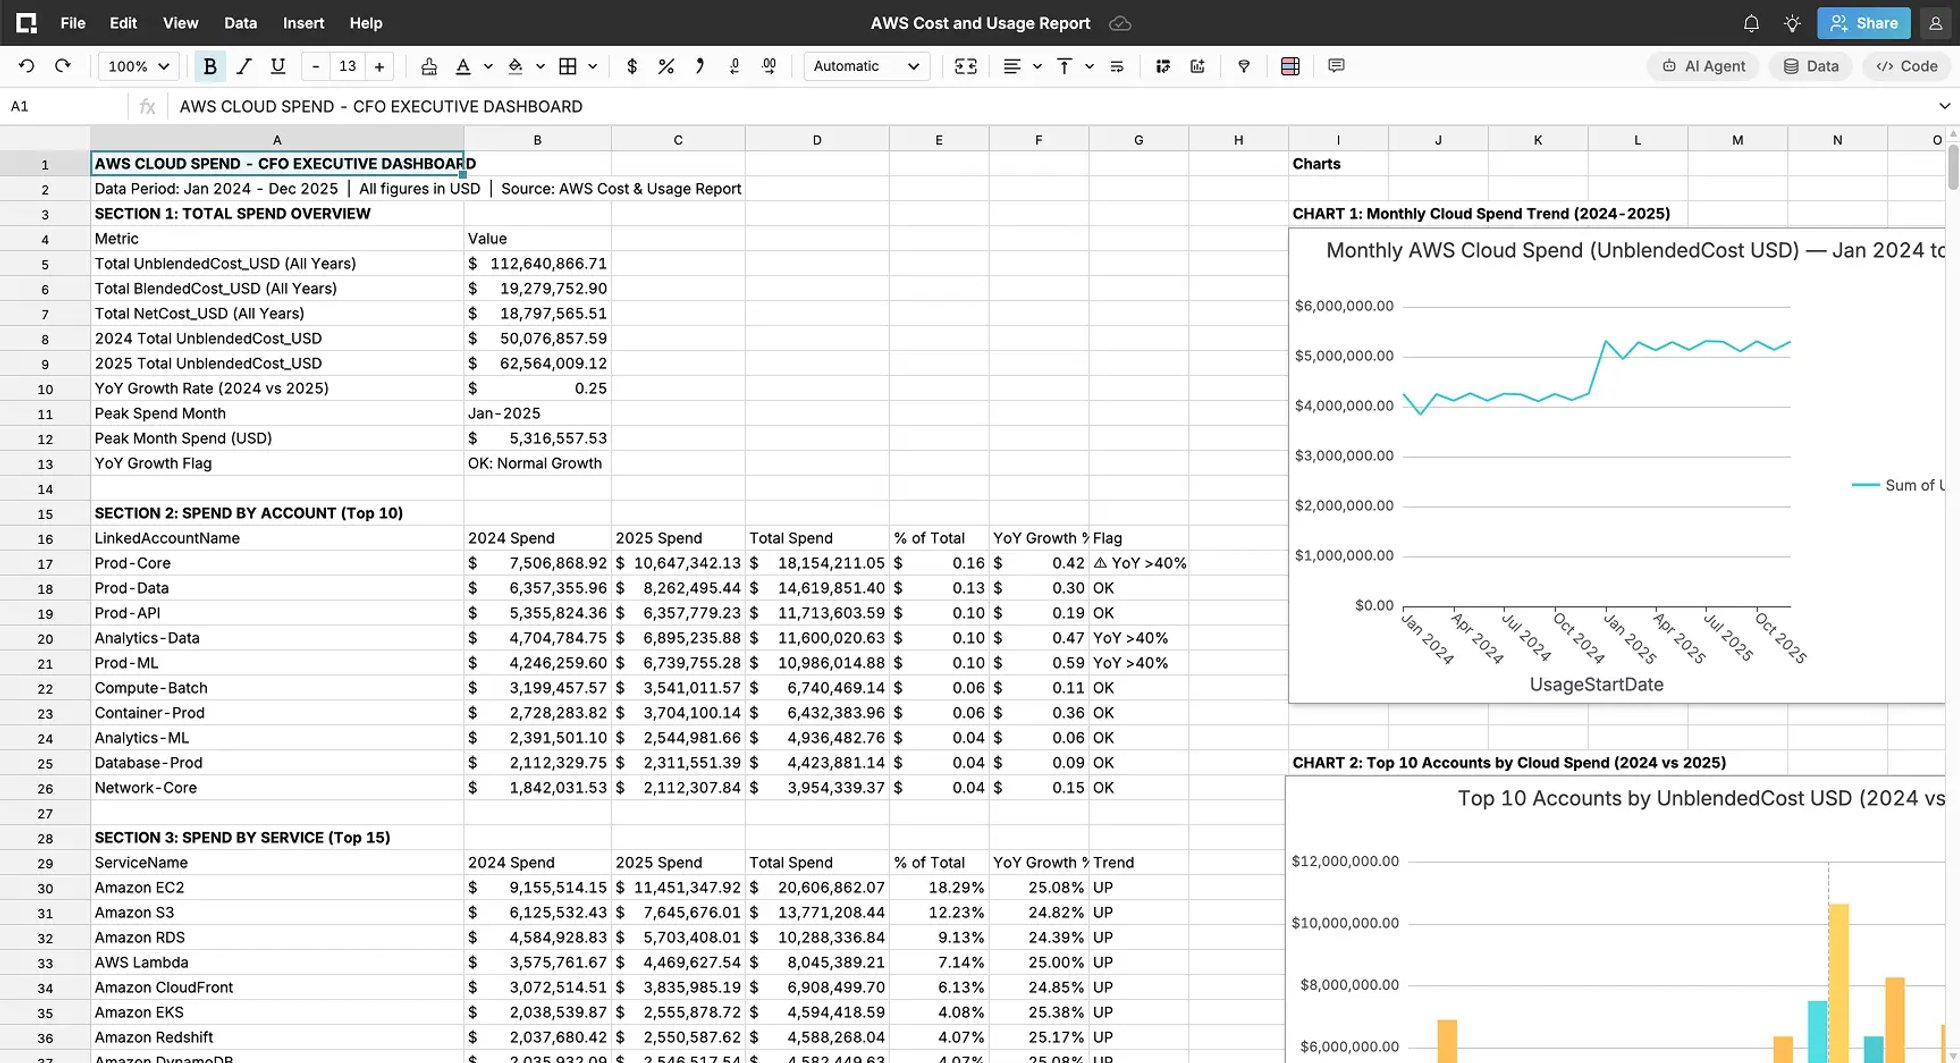Click the Monthly AWS Cloud Spend line chart
Image resolution: width=1960 pixels, height=1063 pixels.
click(x=1617, y=466)
